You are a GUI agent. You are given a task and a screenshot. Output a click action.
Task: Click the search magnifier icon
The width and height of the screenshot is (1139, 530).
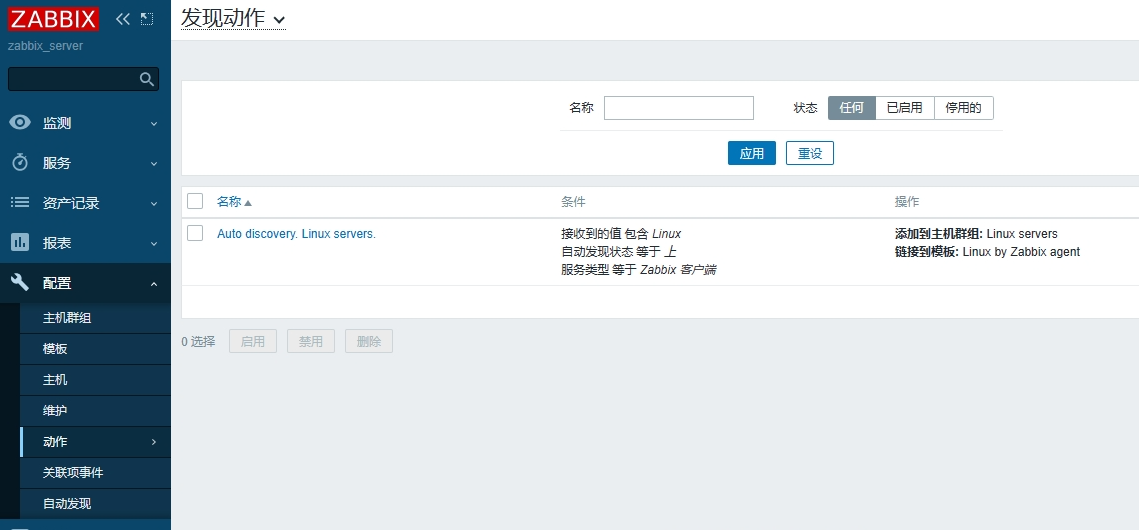click(147, 79)
